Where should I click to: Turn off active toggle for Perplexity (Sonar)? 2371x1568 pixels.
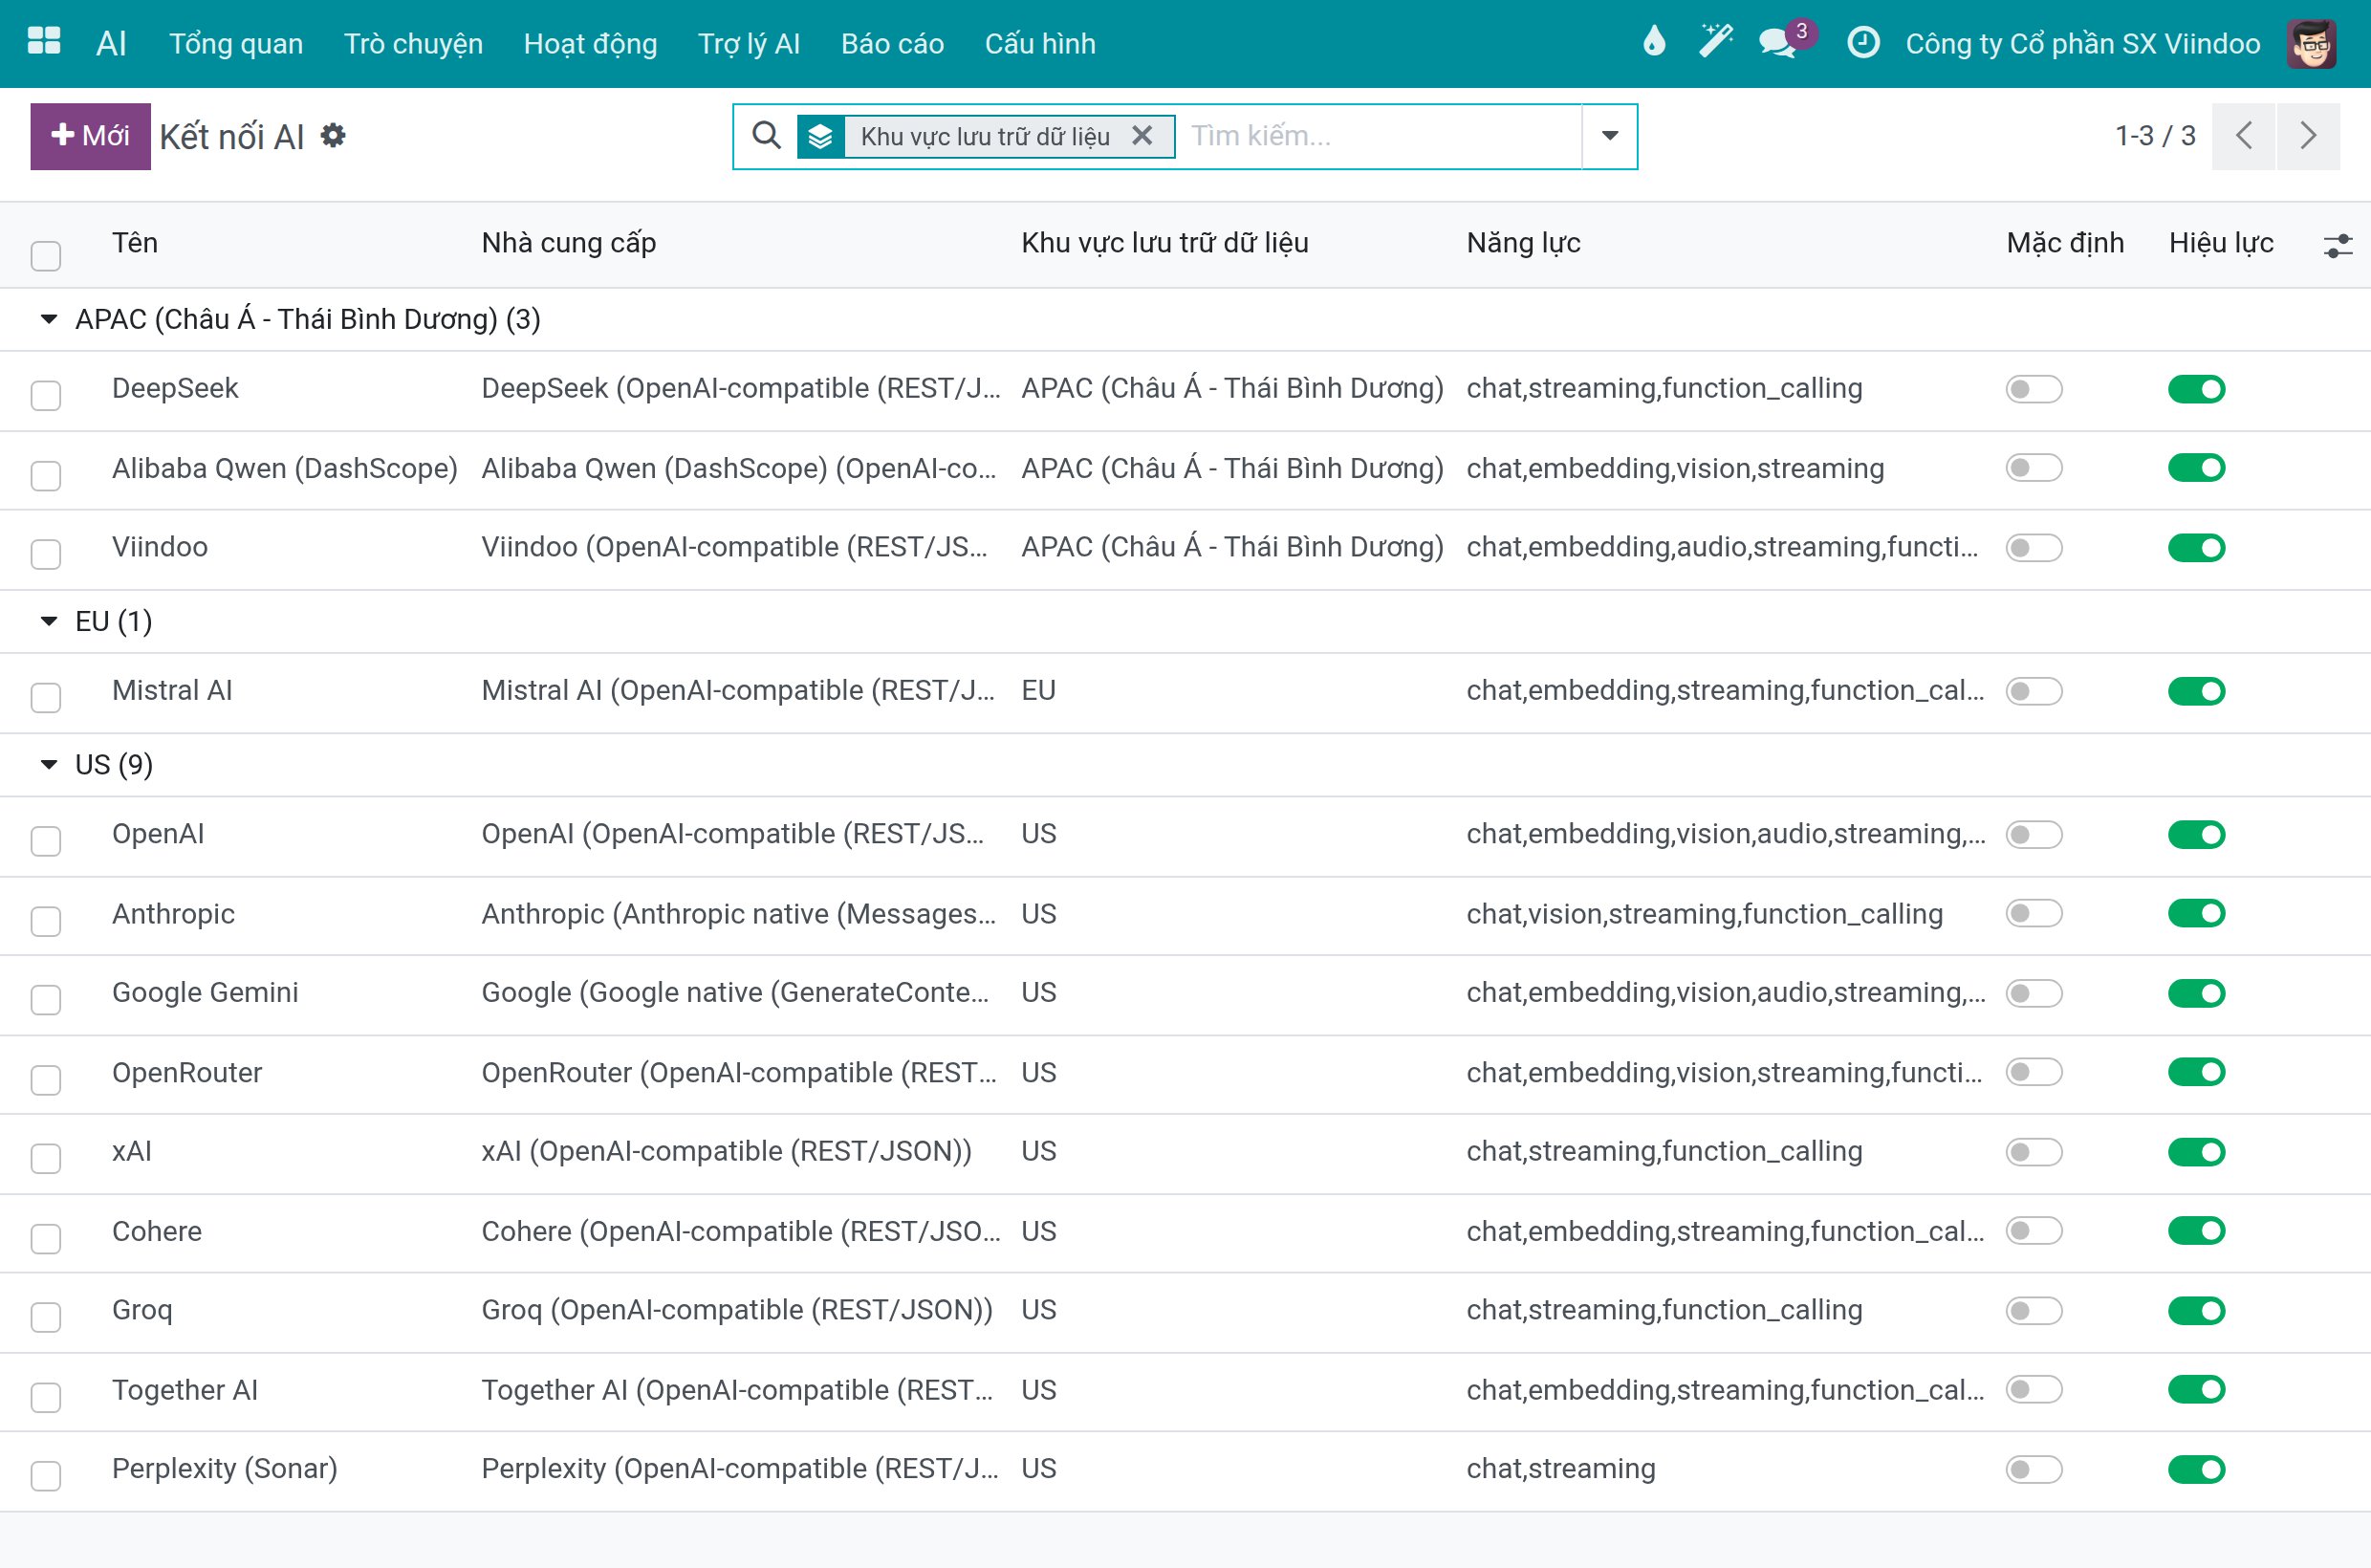2196,1469
